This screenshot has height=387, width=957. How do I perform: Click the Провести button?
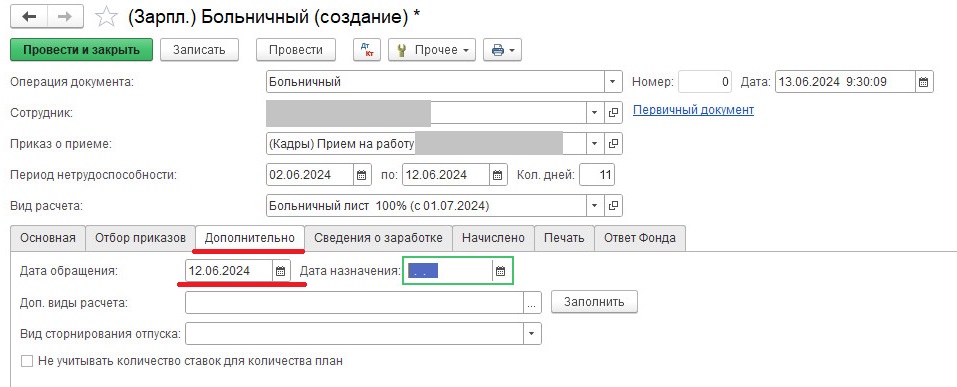pyautogui.click(x=296, y=50)
